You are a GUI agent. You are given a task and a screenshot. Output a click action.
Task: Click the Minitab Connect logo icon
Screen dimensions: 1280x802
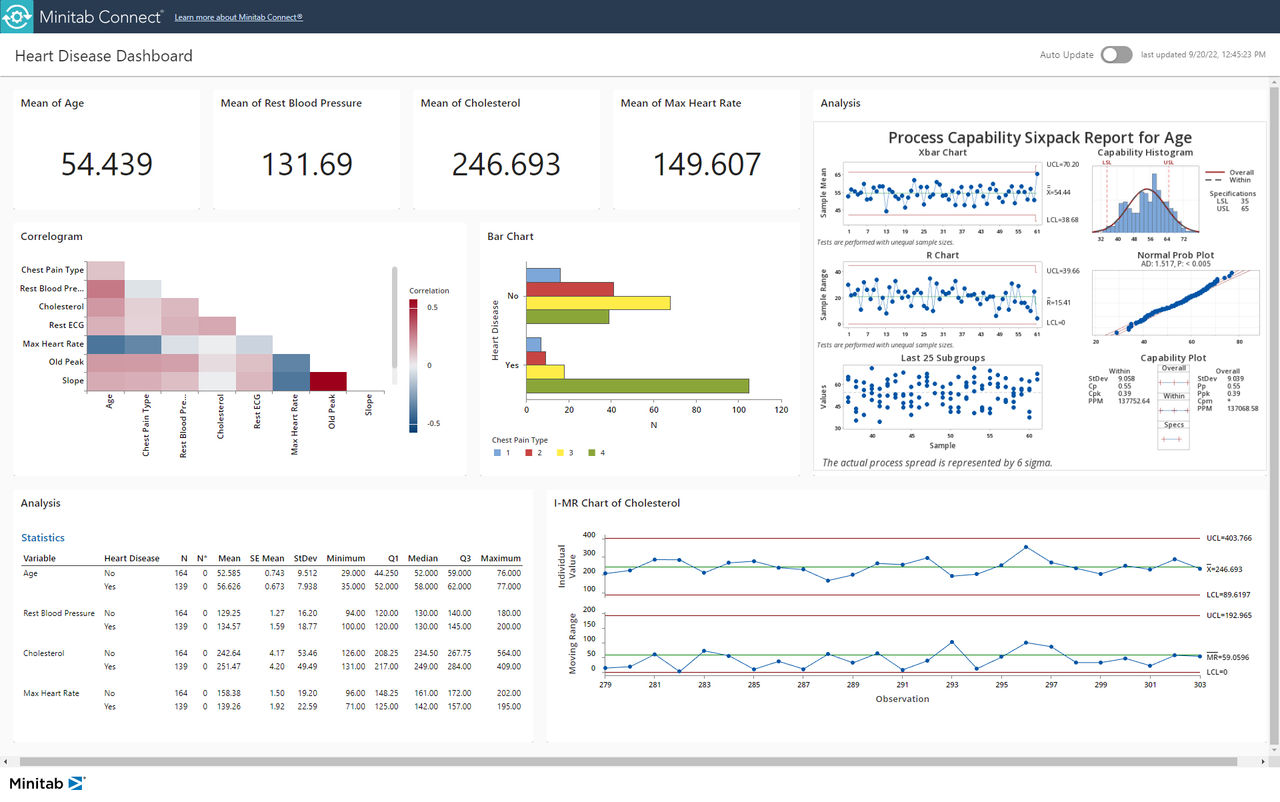click(17, 17)
